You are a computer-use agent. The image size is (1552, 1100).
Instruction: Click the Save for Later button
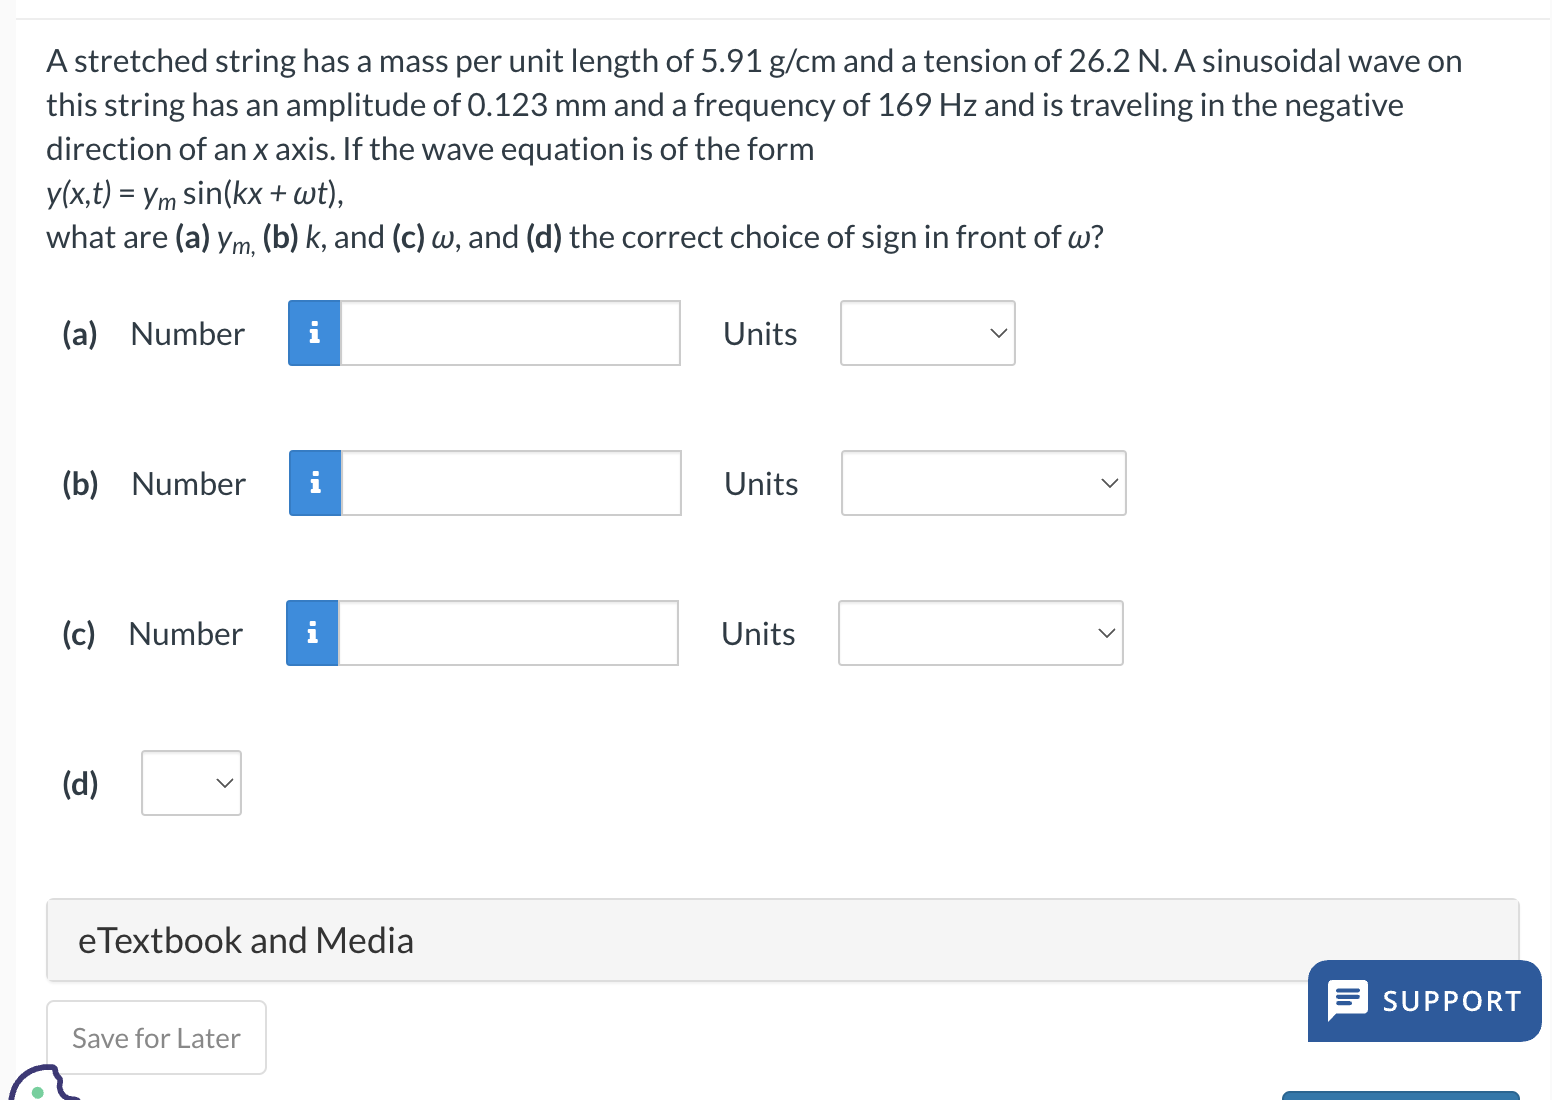155,1037
